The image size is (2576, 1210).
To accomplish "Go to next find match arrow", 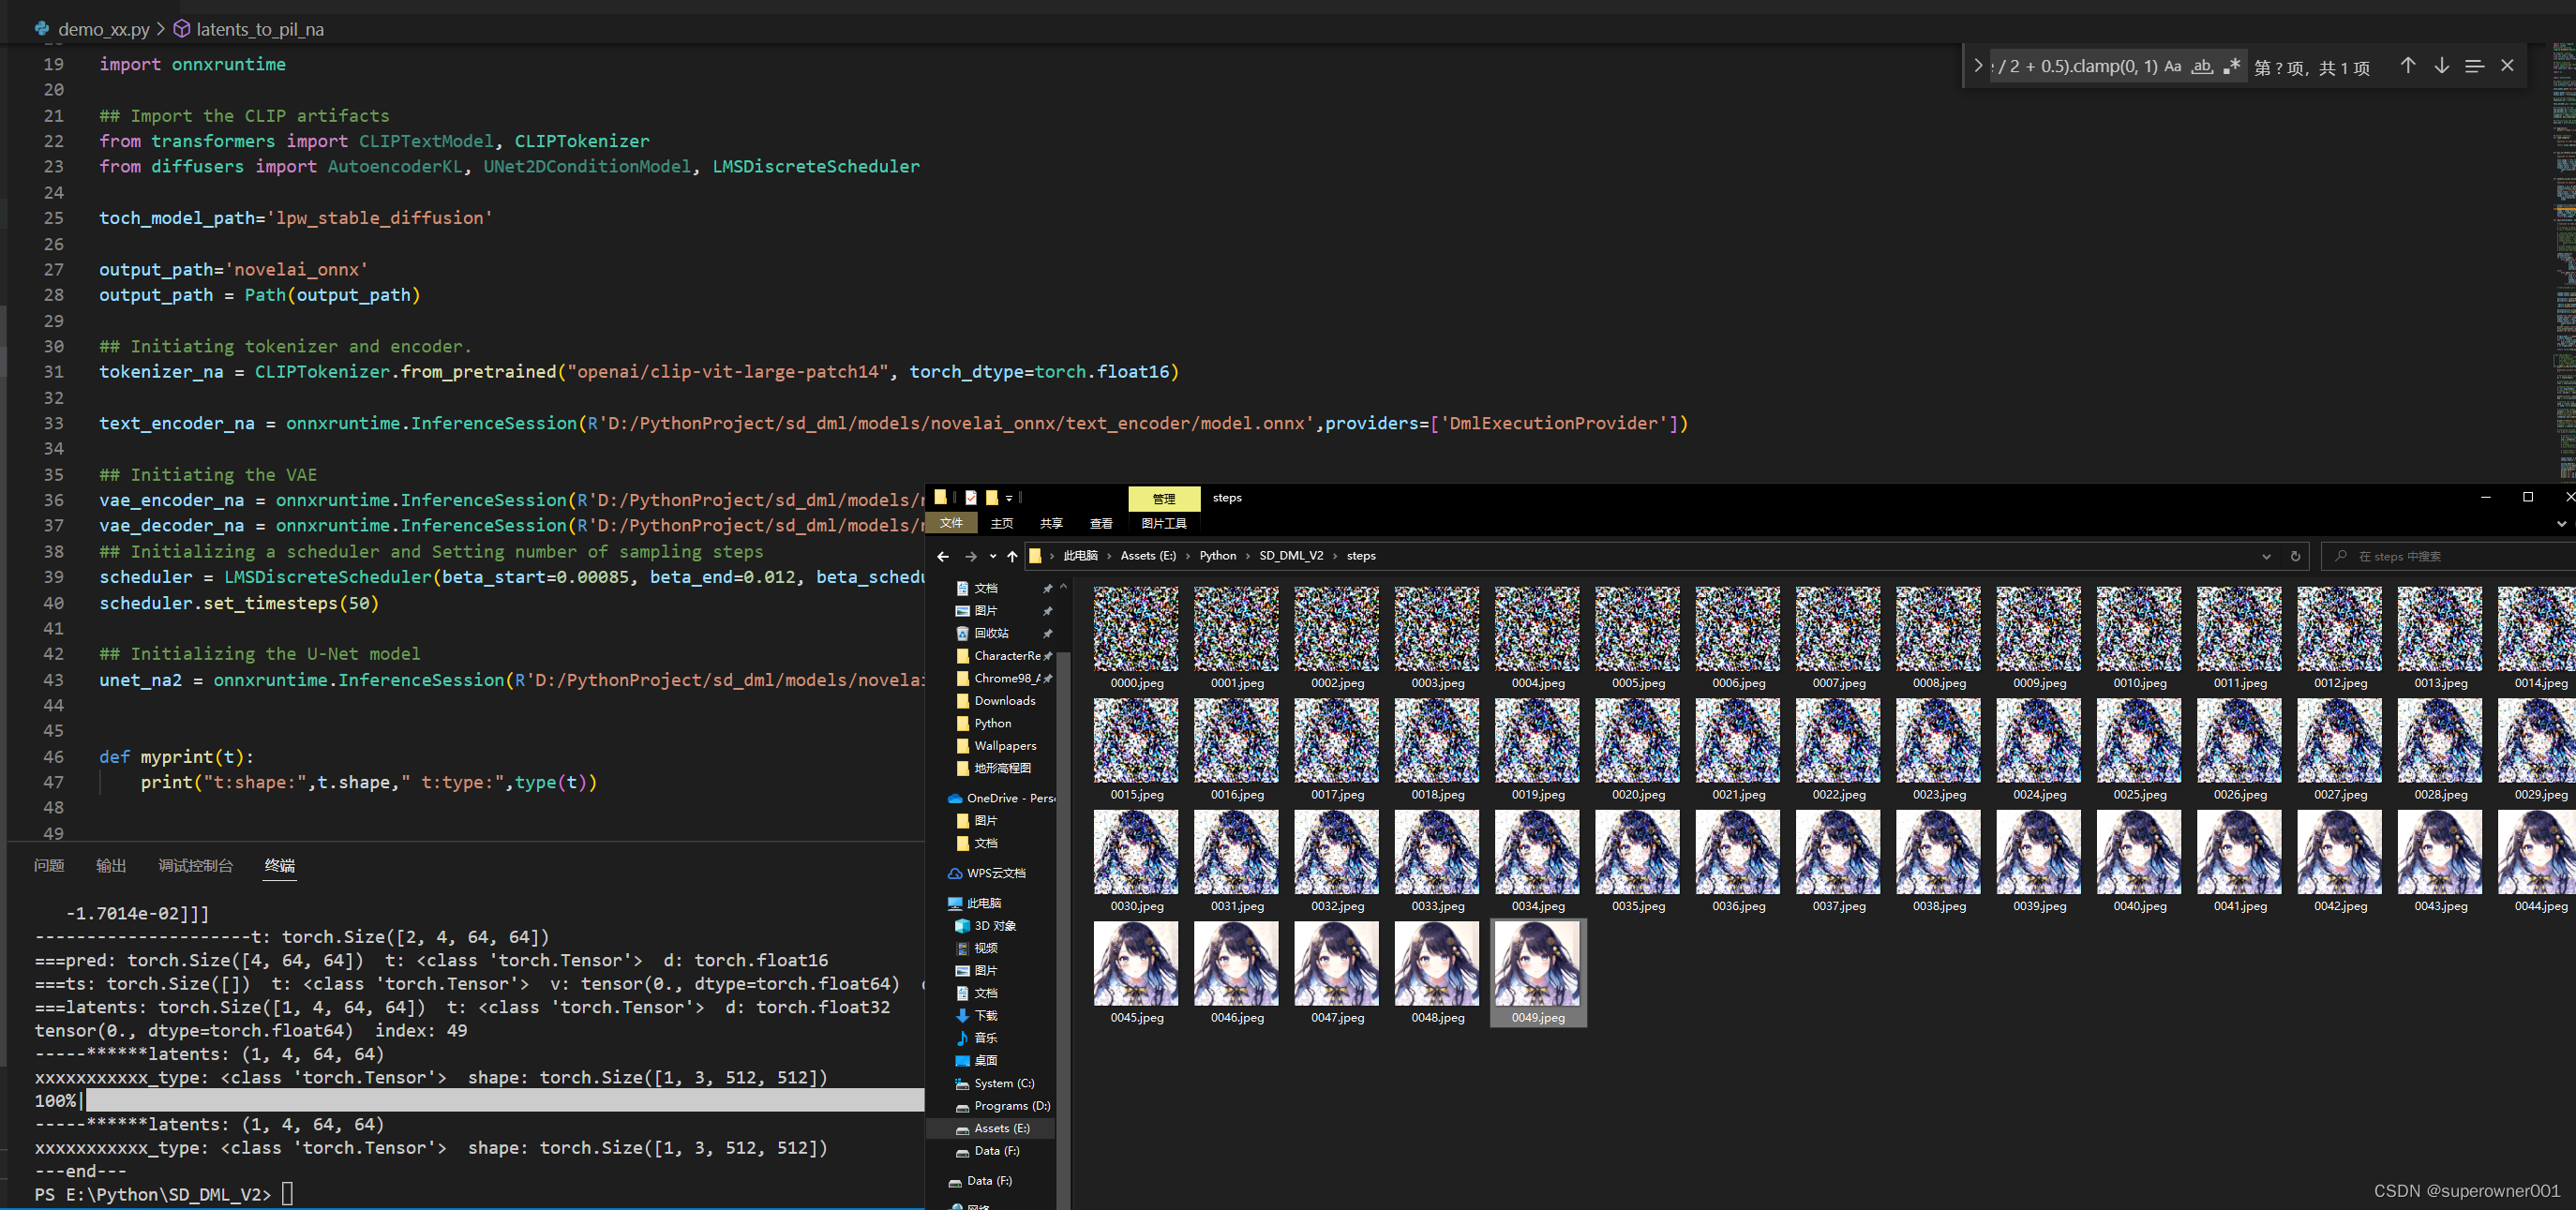I will [2441, 66].
